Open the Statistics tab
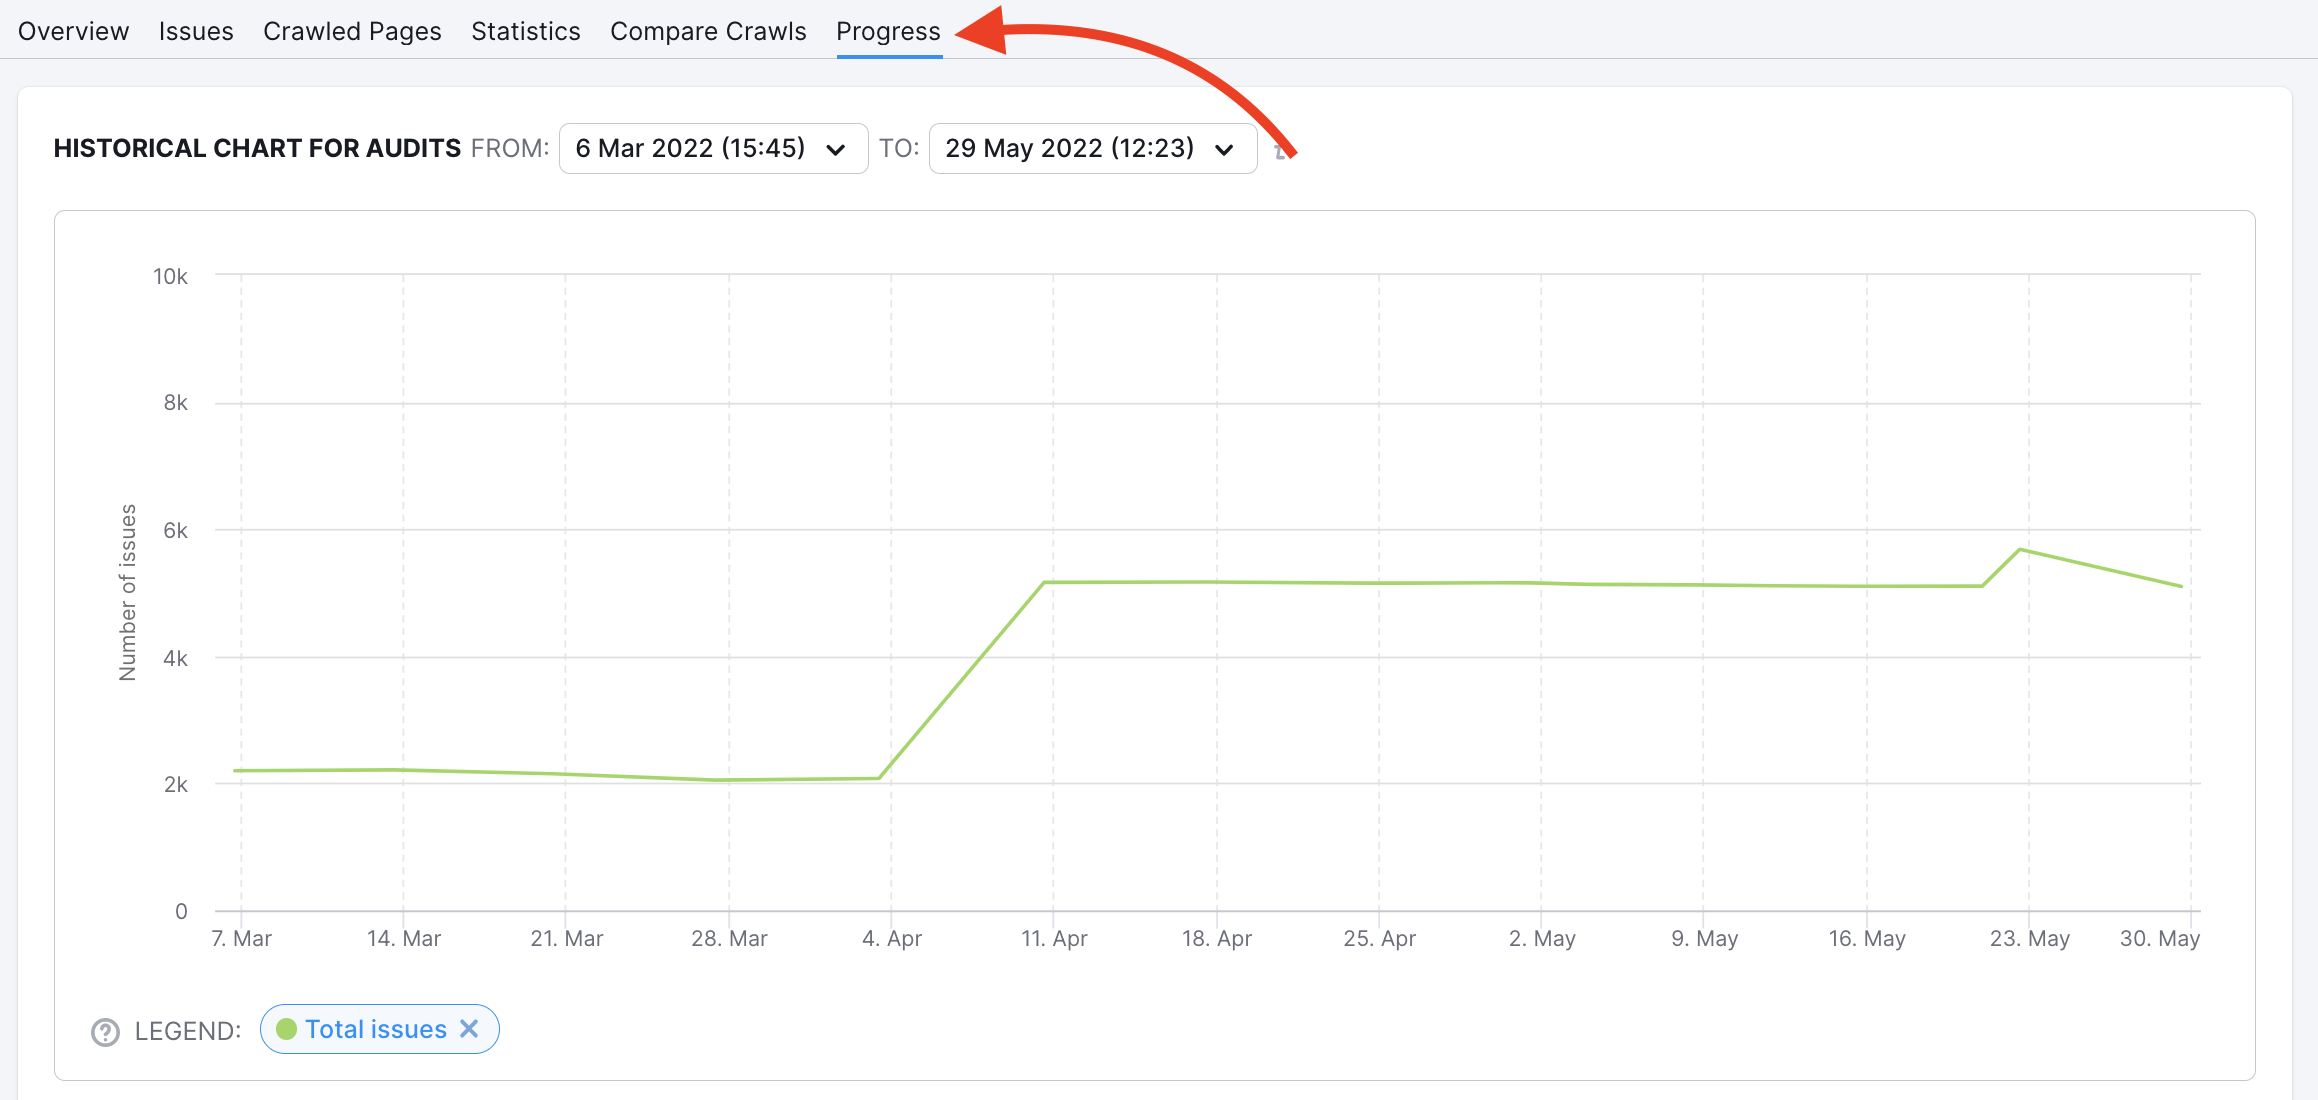This screenshot has width=2318, height=1100. click(x=525, y=30)
